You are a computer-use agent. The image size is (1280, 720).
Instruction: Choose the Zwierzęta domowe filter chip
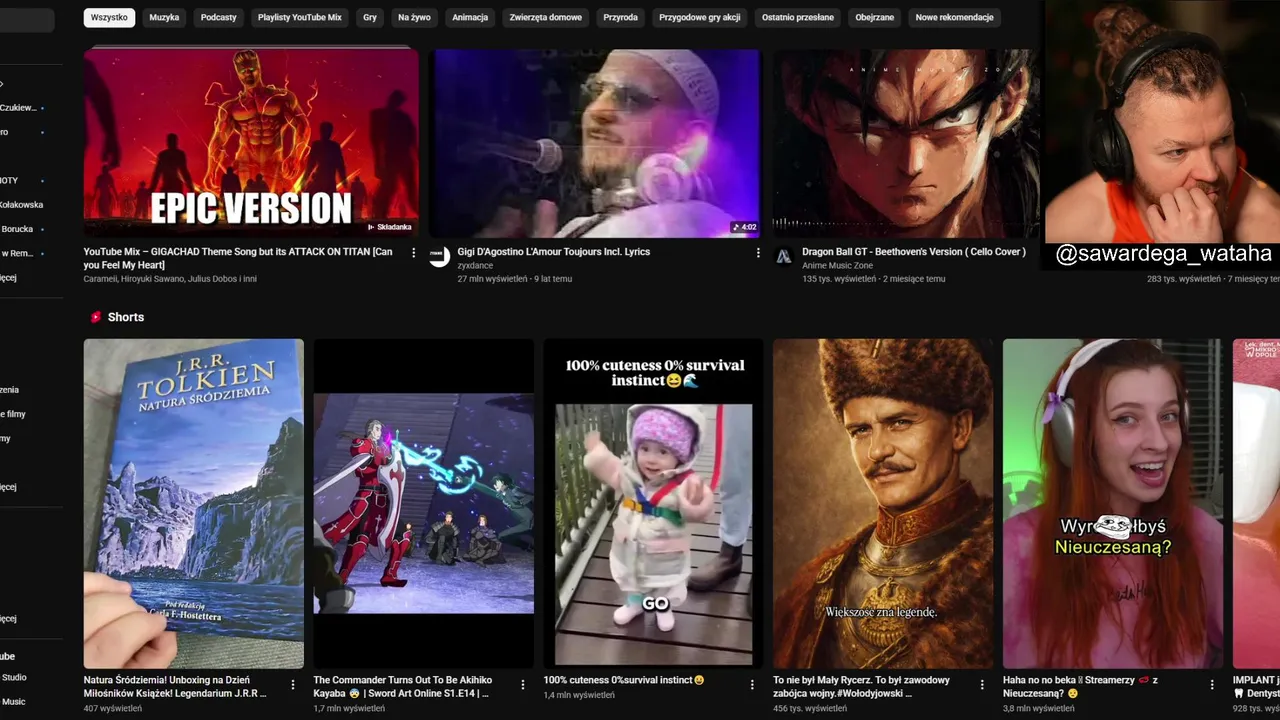pos(545,17)
